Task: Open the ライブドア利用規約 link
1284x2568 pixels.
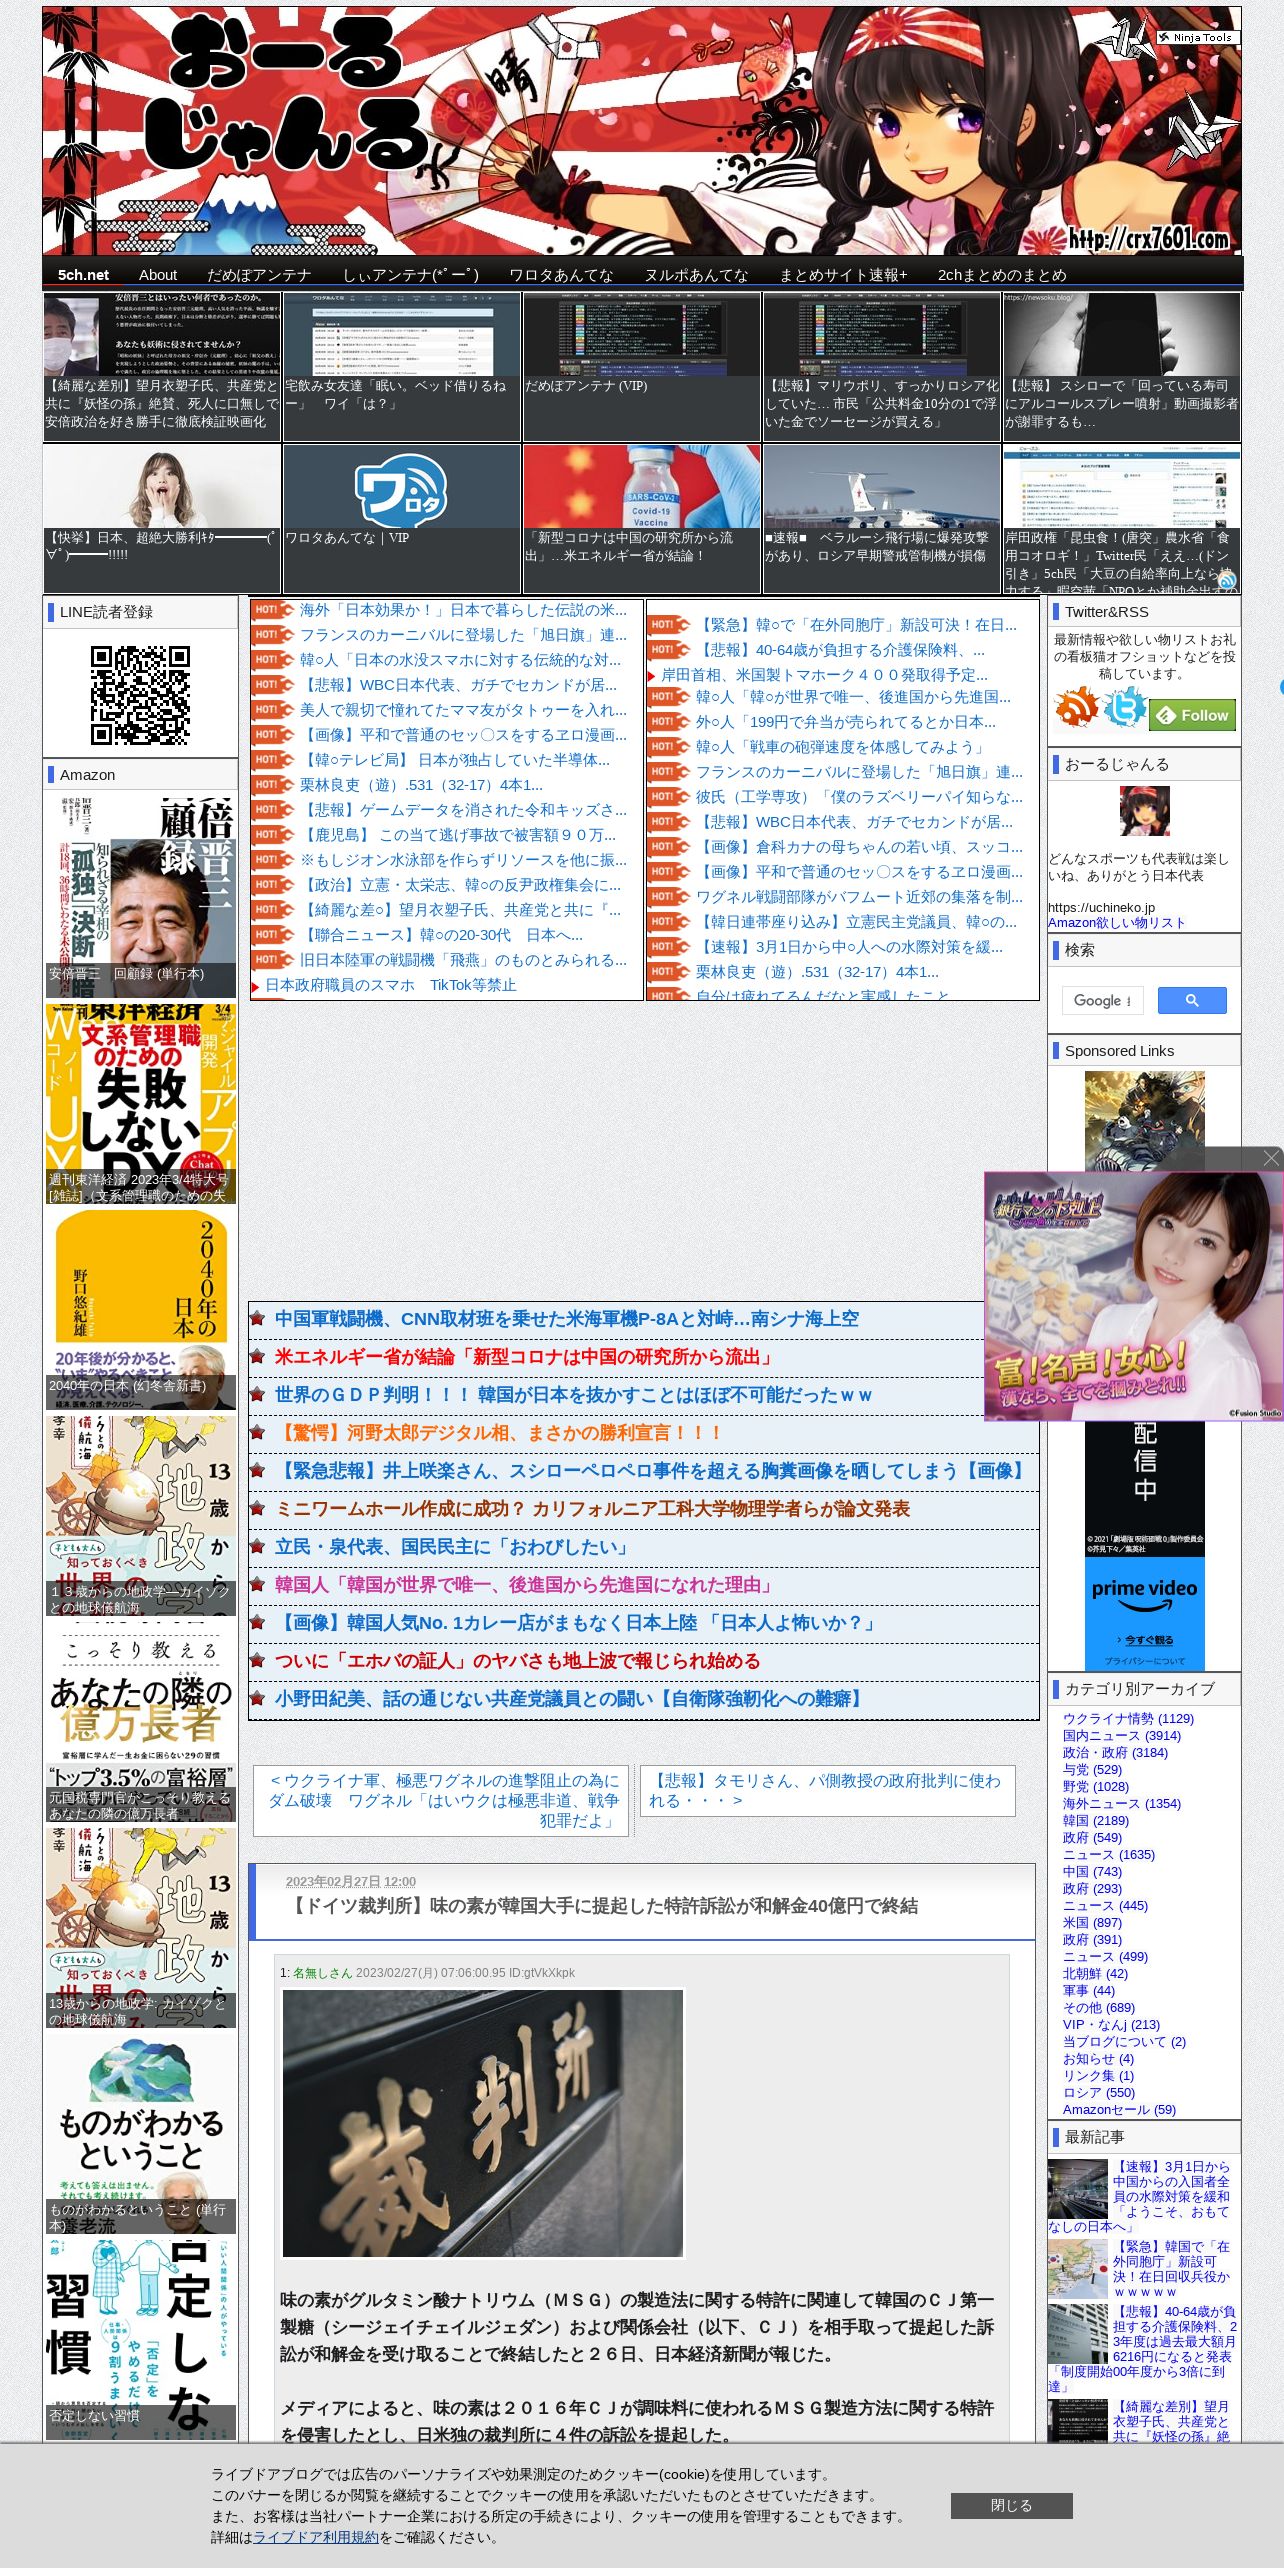Action: (315, 2537)
